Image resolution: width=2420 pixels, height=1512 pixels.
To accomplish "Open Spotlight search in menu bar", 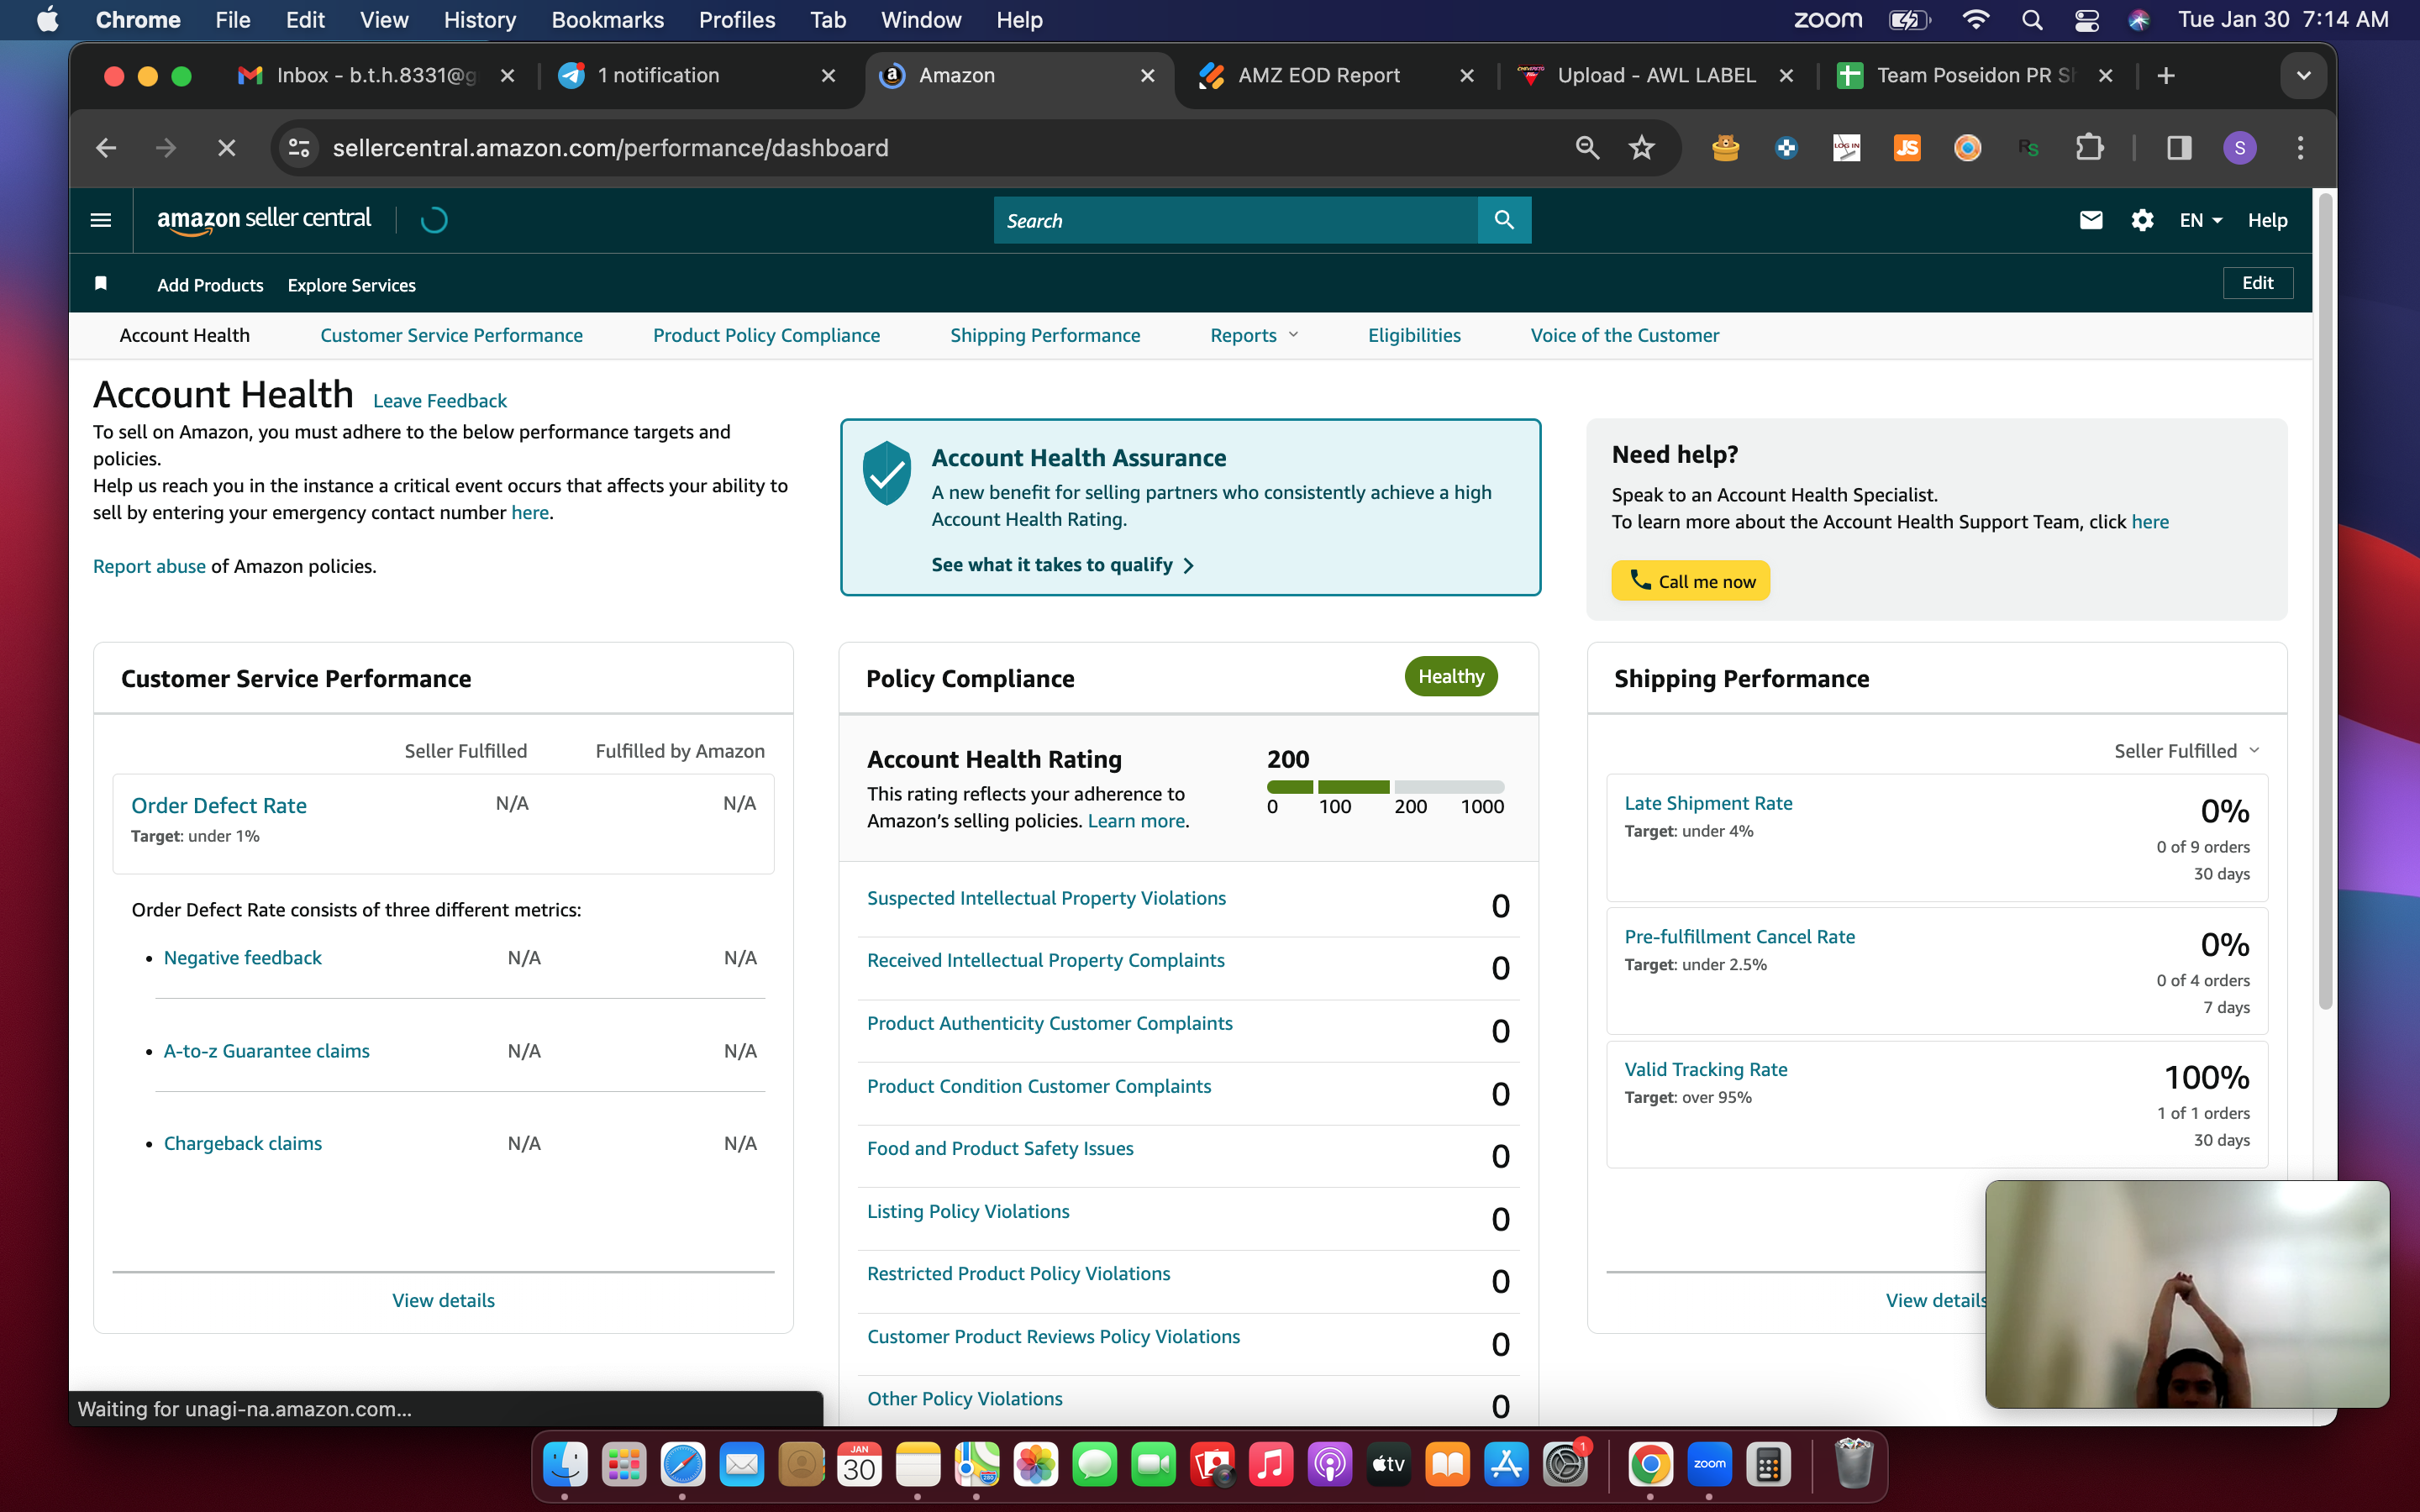I will click(2032, 20).
